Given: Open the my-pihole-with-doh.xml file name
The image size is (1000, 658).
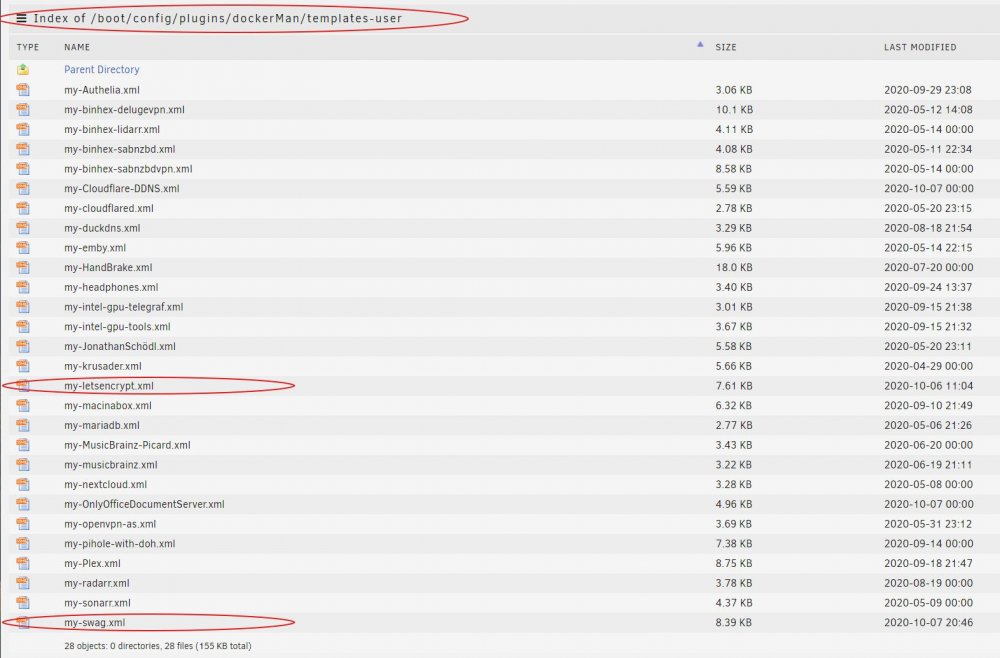Looking at the screenshot, I should coord(119,544).
